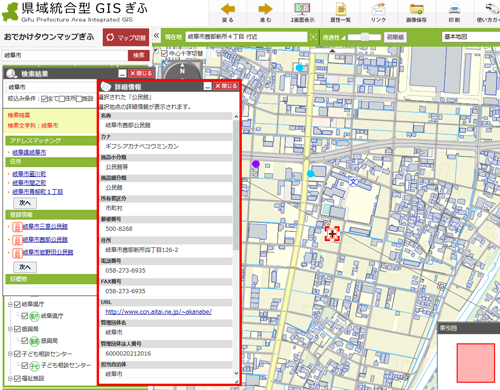
Task: Click the green 岐阜県庁 legend icon
Action: [34, 316]
